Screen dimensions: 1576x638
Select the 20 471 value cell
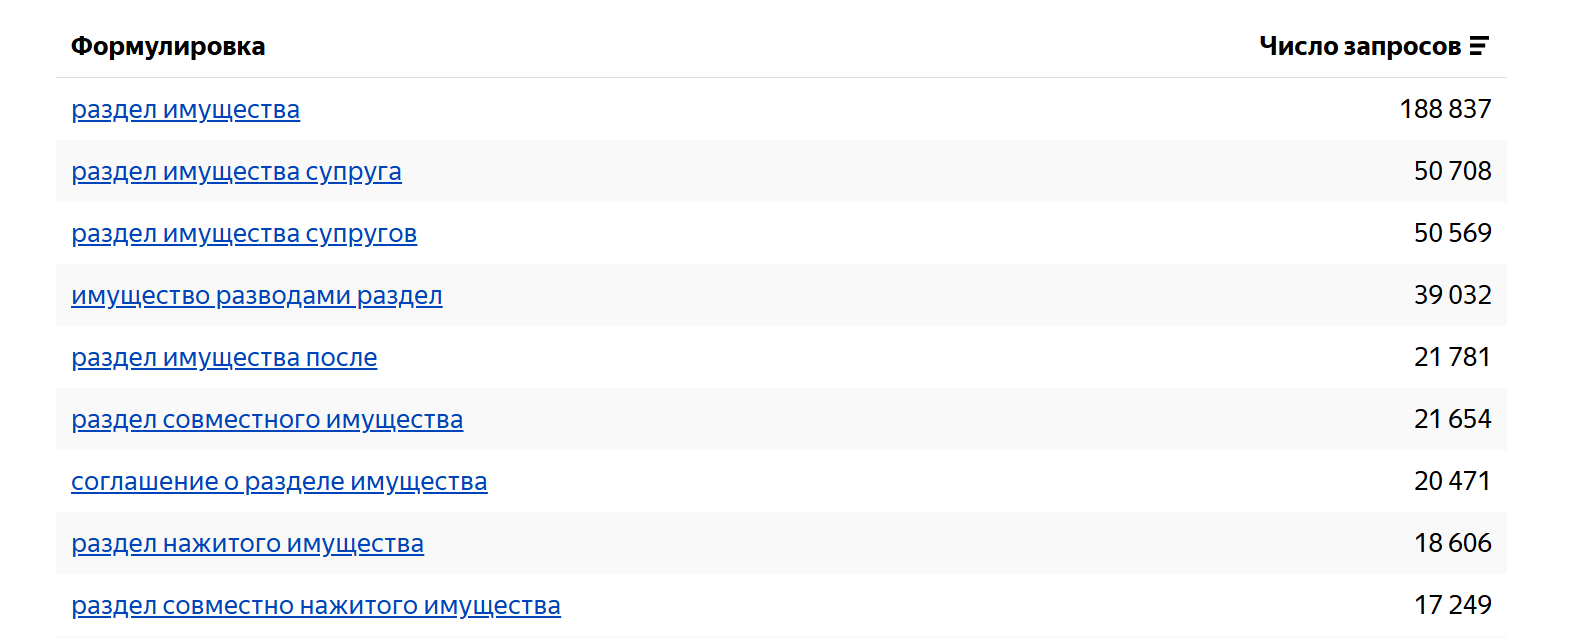[x=1452, y=481]
